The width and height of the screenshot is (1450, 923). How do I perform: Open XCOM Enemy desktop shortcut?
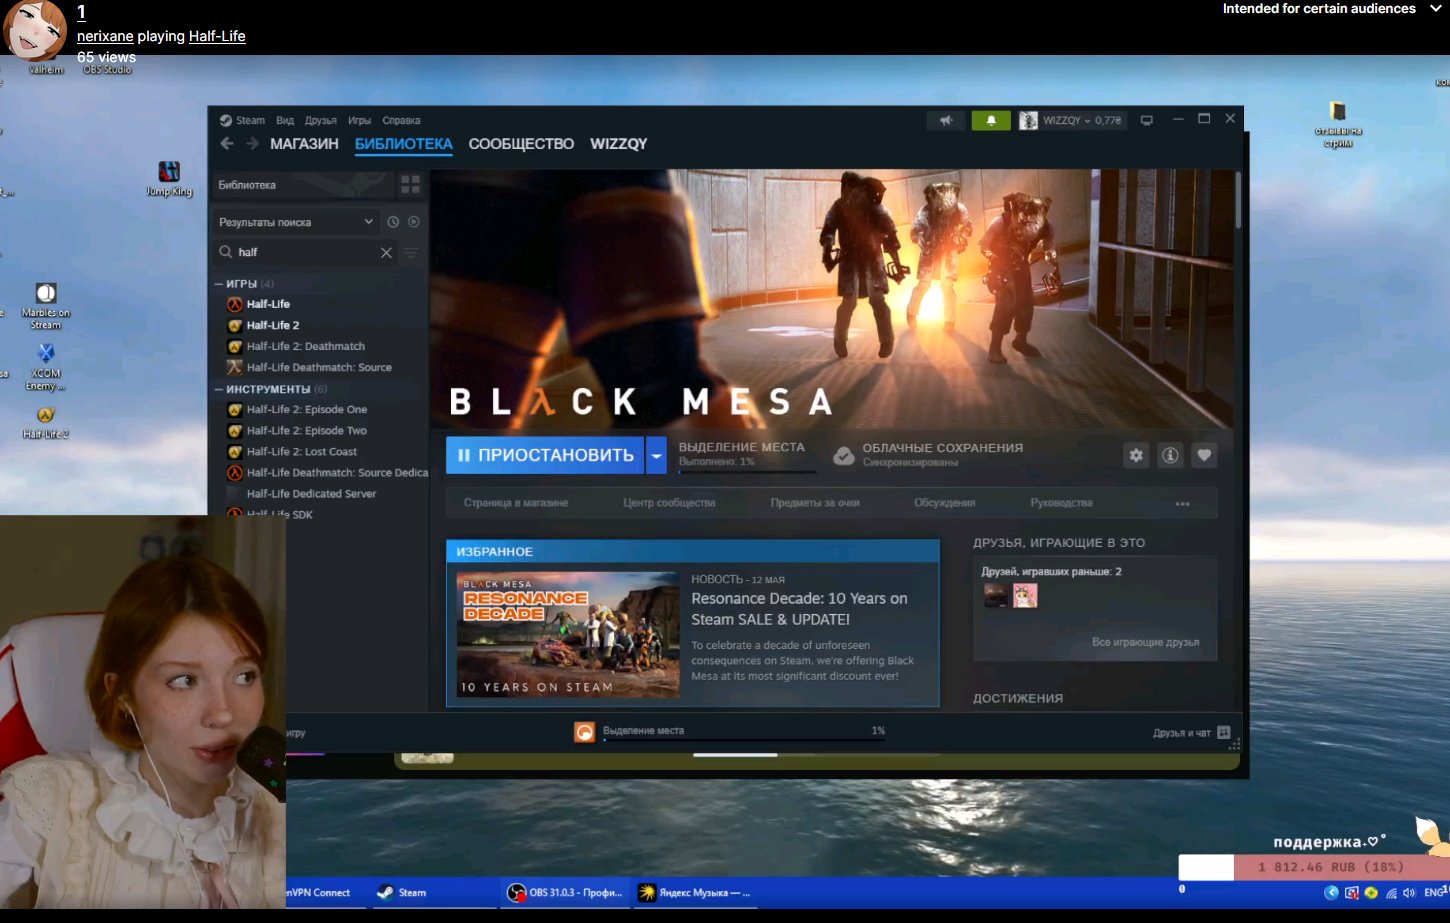click(x=46, y=367)
